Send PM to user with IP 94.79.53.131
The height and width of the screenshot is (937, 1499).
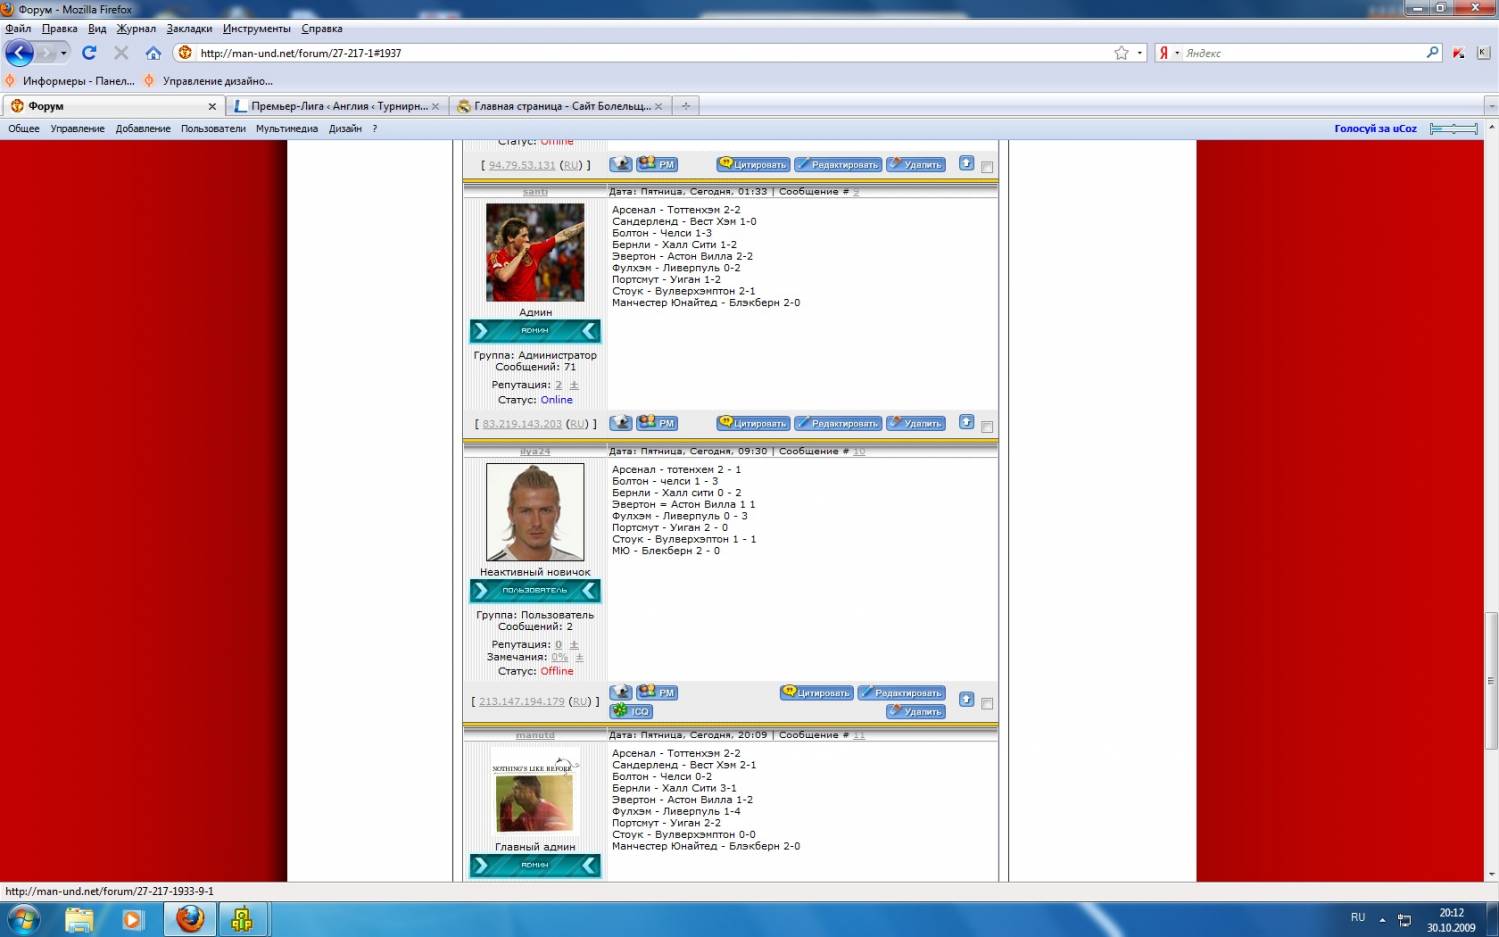click(657, 164)
